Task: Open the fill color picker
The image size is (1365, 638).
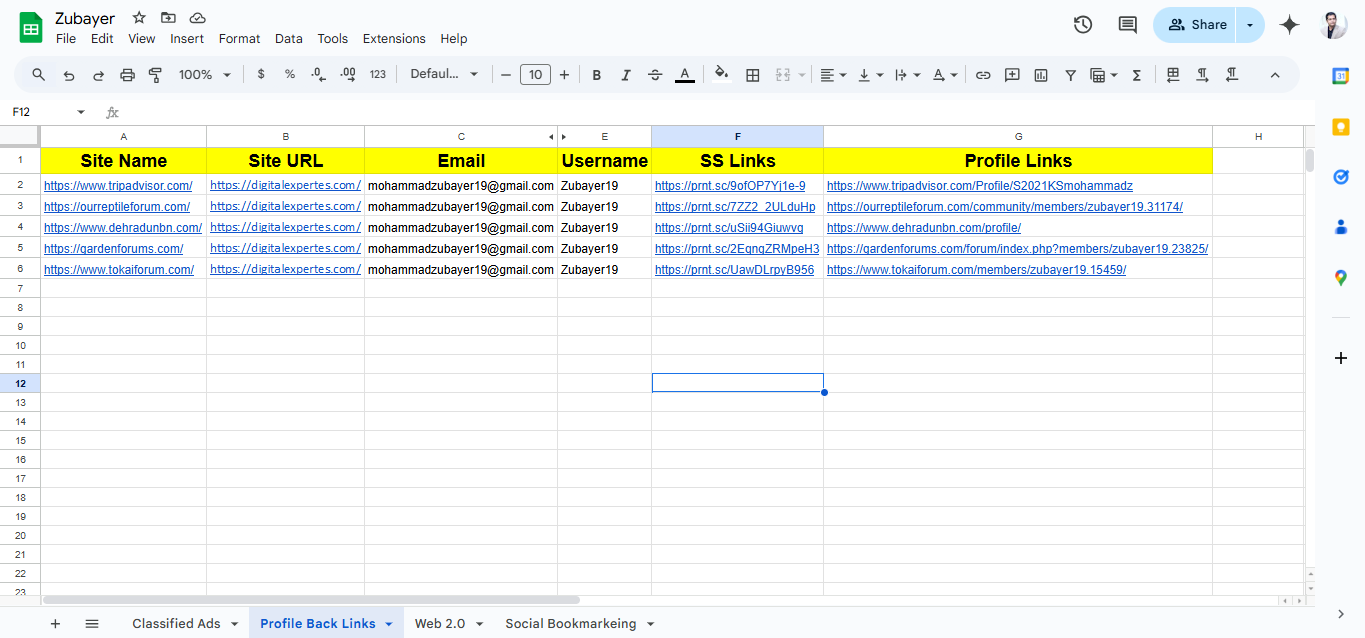Action: [x=721, y=75]
